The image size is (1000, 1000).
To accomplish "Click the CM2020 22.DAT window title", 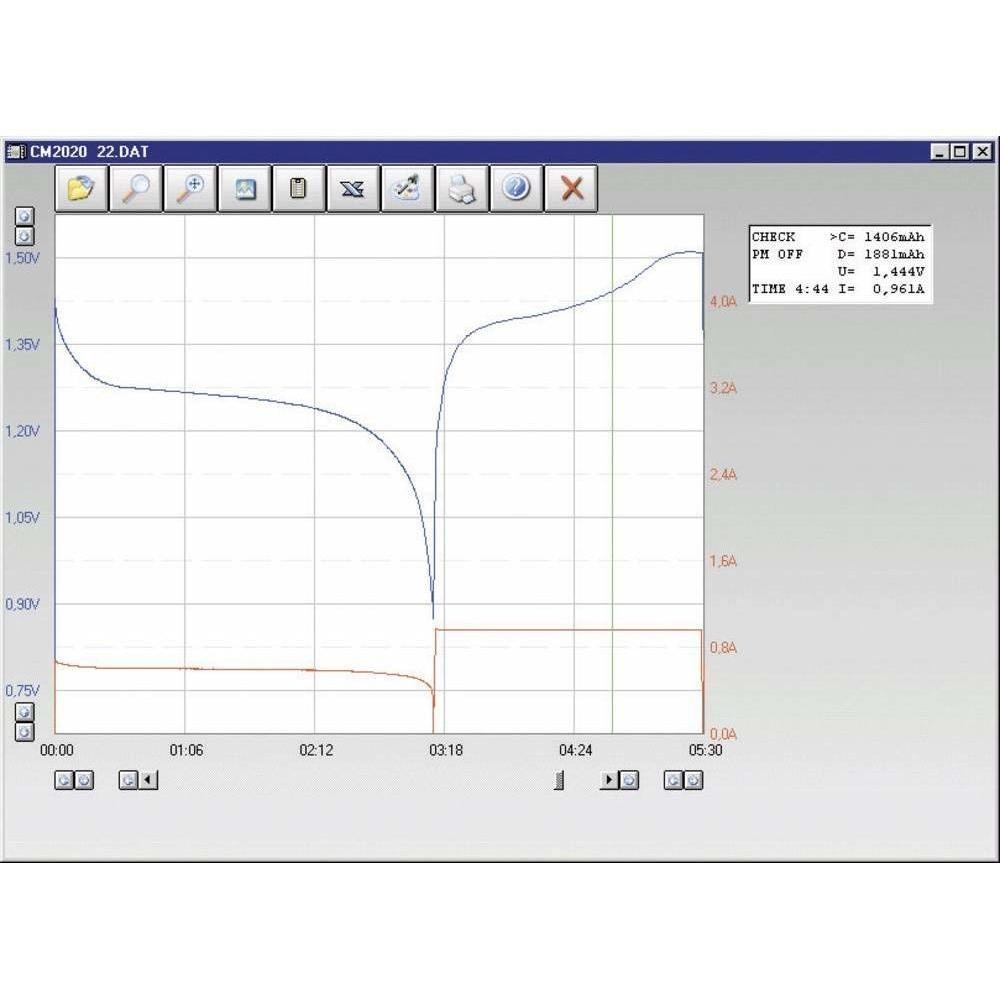I will click(x=89, y=152).
